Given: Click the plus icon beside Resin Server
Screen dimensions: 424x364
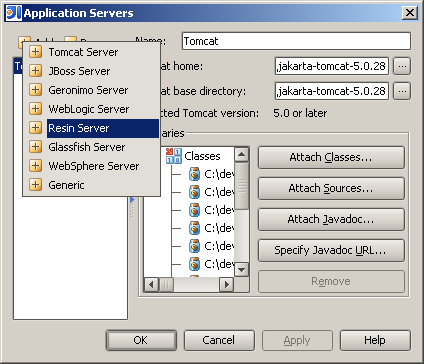Looking at the screenshot, I should pos(35,128).
